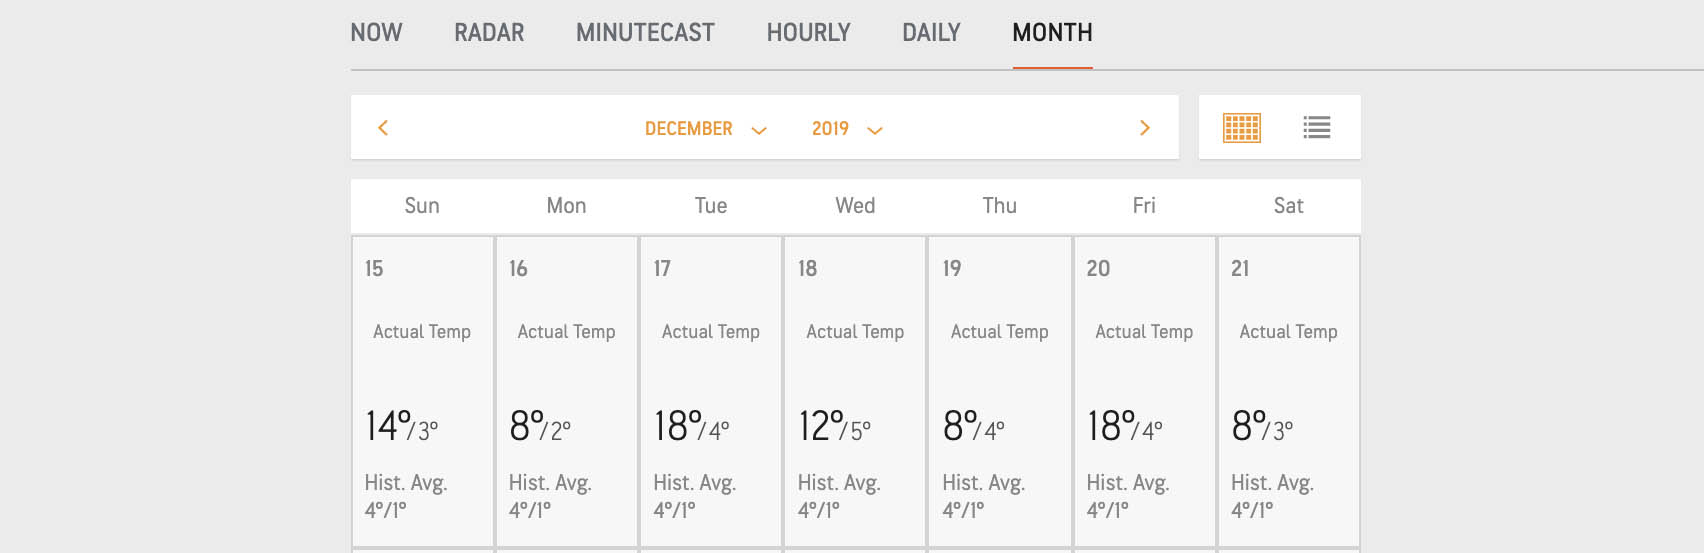Image resolution: width=1704 pixels, height=553 pixels.
Task: Open the 2019 year dropdown
Action: tap(847, 129)
